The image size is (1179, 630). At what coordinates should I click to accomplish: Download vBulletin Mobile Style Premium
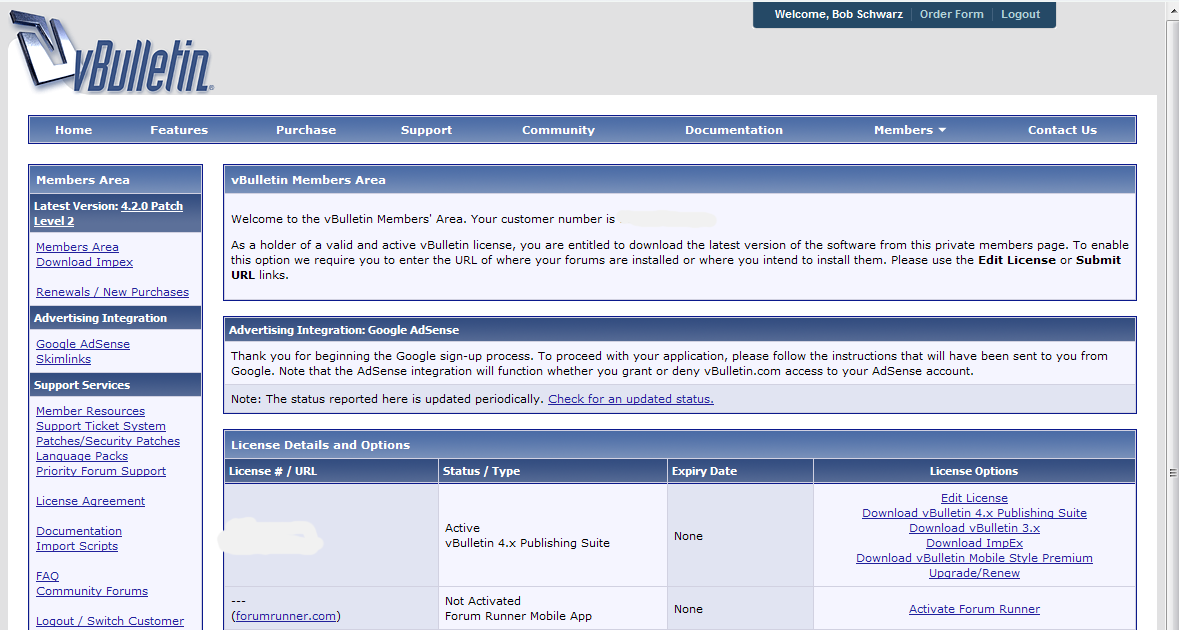tap(974, 558)
